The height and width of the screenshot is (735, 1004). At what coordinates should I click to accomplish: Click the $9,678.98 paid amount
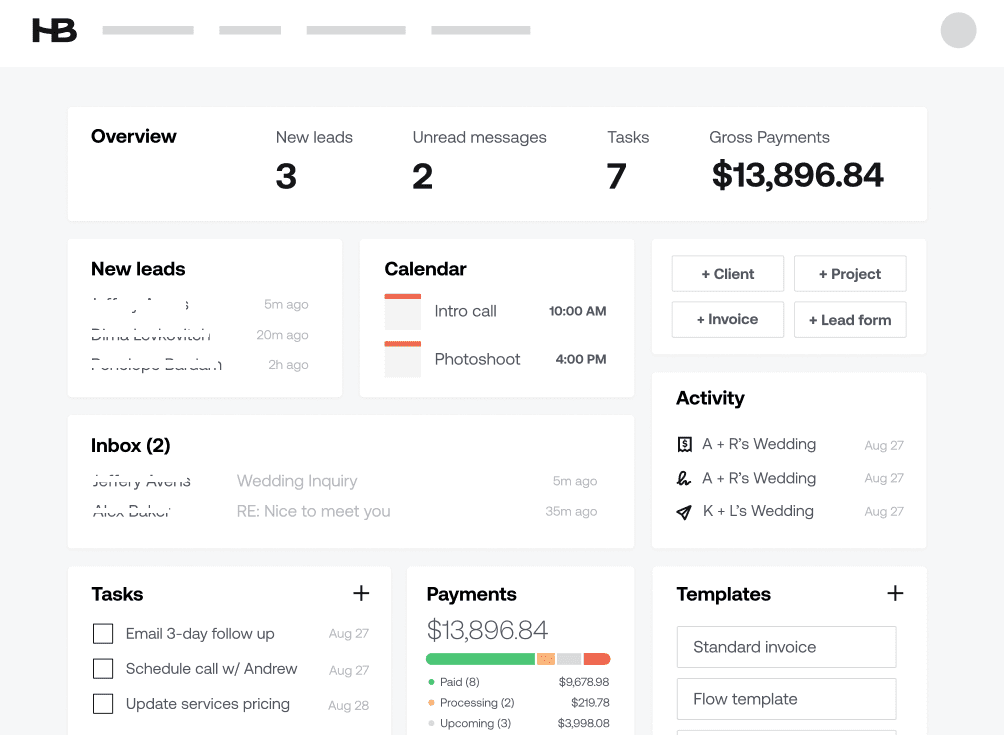[584, 682]
